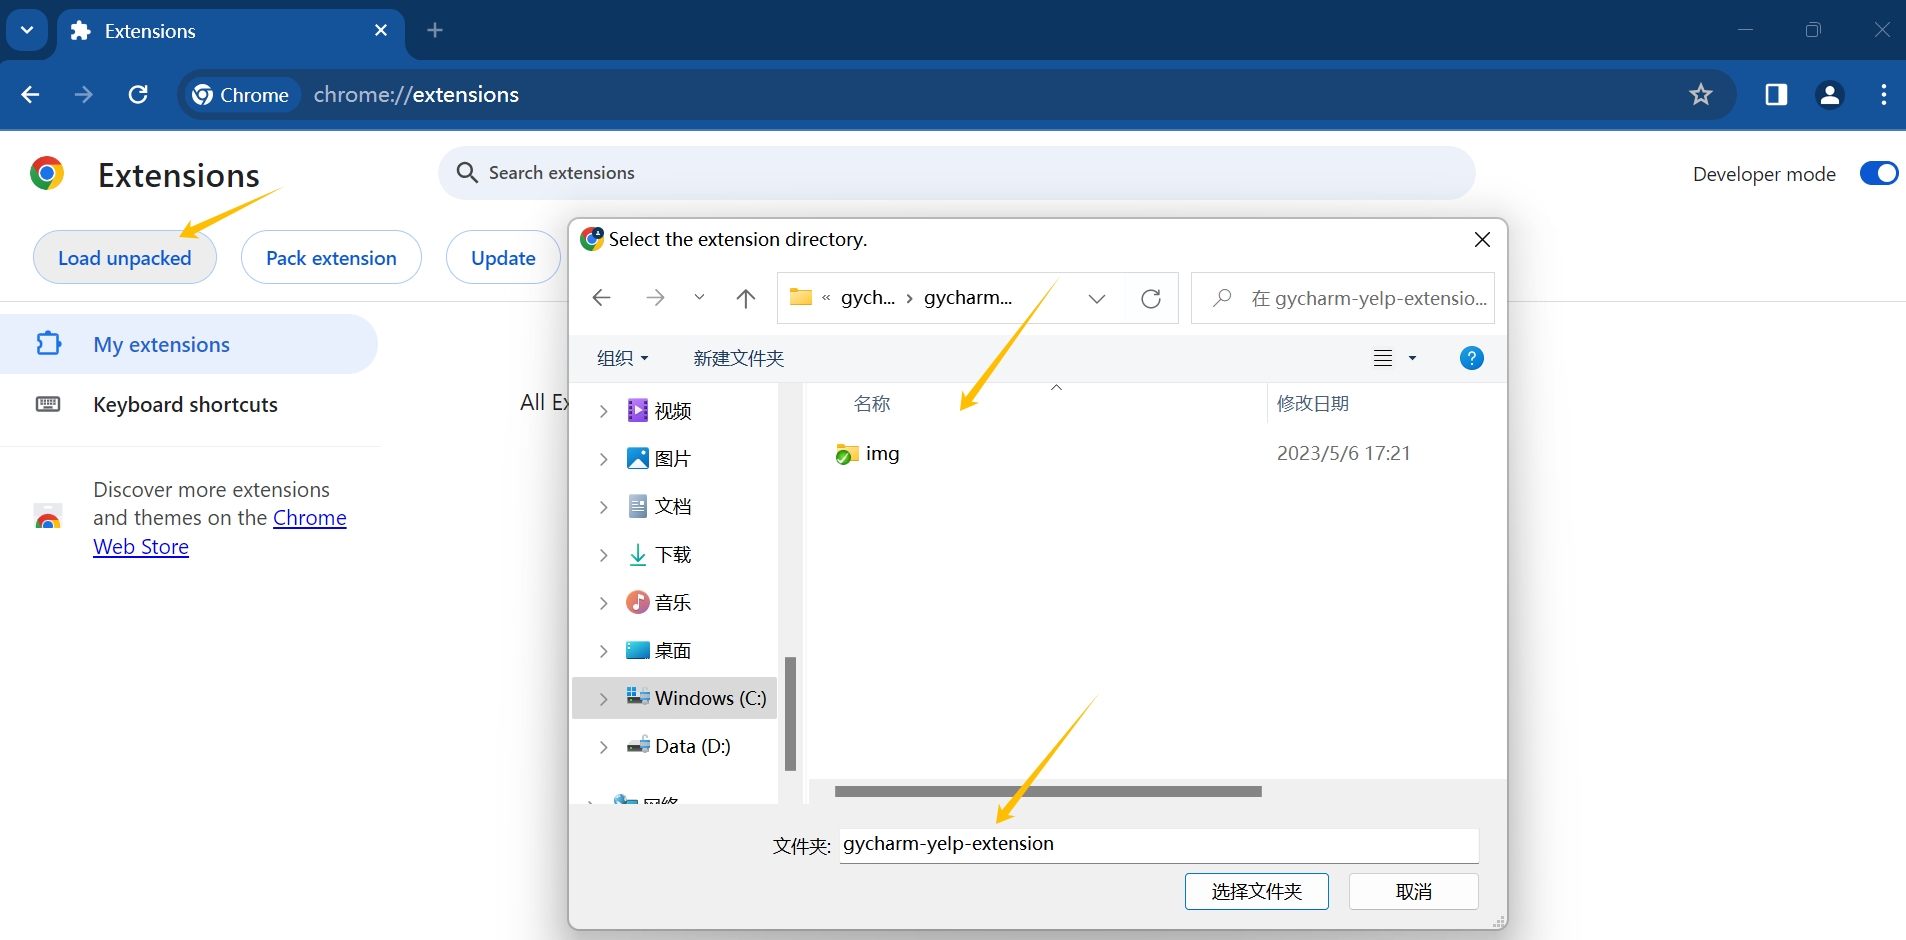This screenshot has width=1906, height=940.
Task: Click the Chrome forward arrow icon
Action: pyautogui.click(x=84, y=95)
